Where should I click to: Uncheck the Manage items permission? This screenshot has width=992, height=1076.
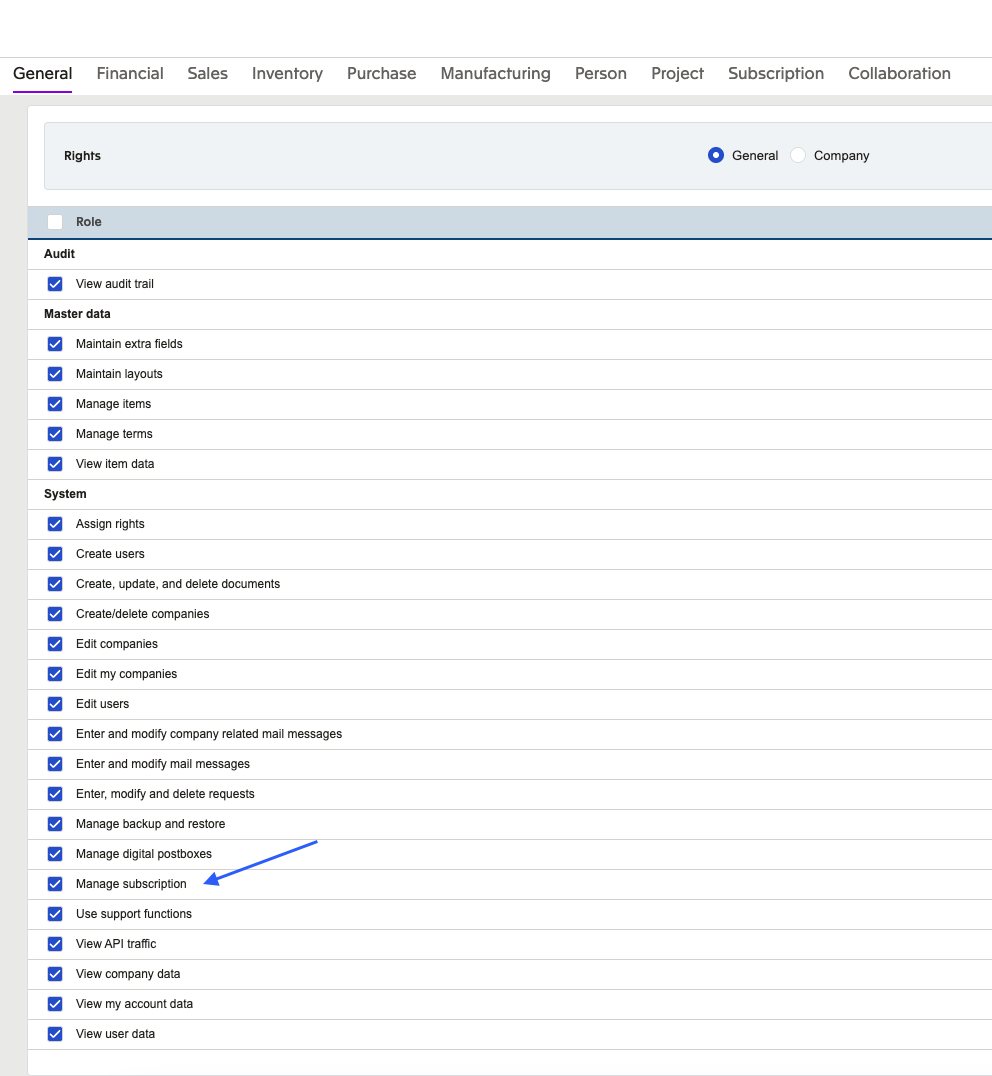pos(55,404)
